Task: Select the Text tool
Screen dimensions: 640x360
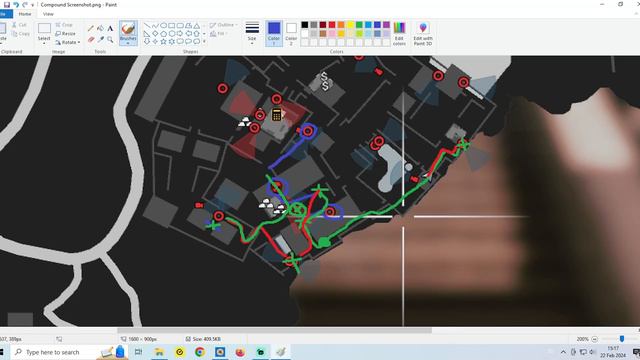Action: click(x=110, y=28)
